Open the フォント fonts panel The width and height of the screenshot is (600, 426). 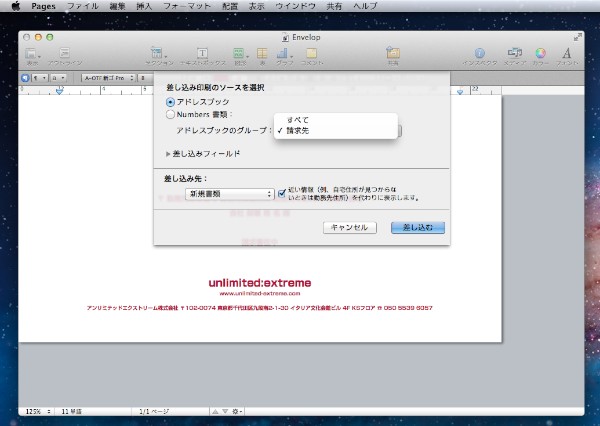coord(567,56)
